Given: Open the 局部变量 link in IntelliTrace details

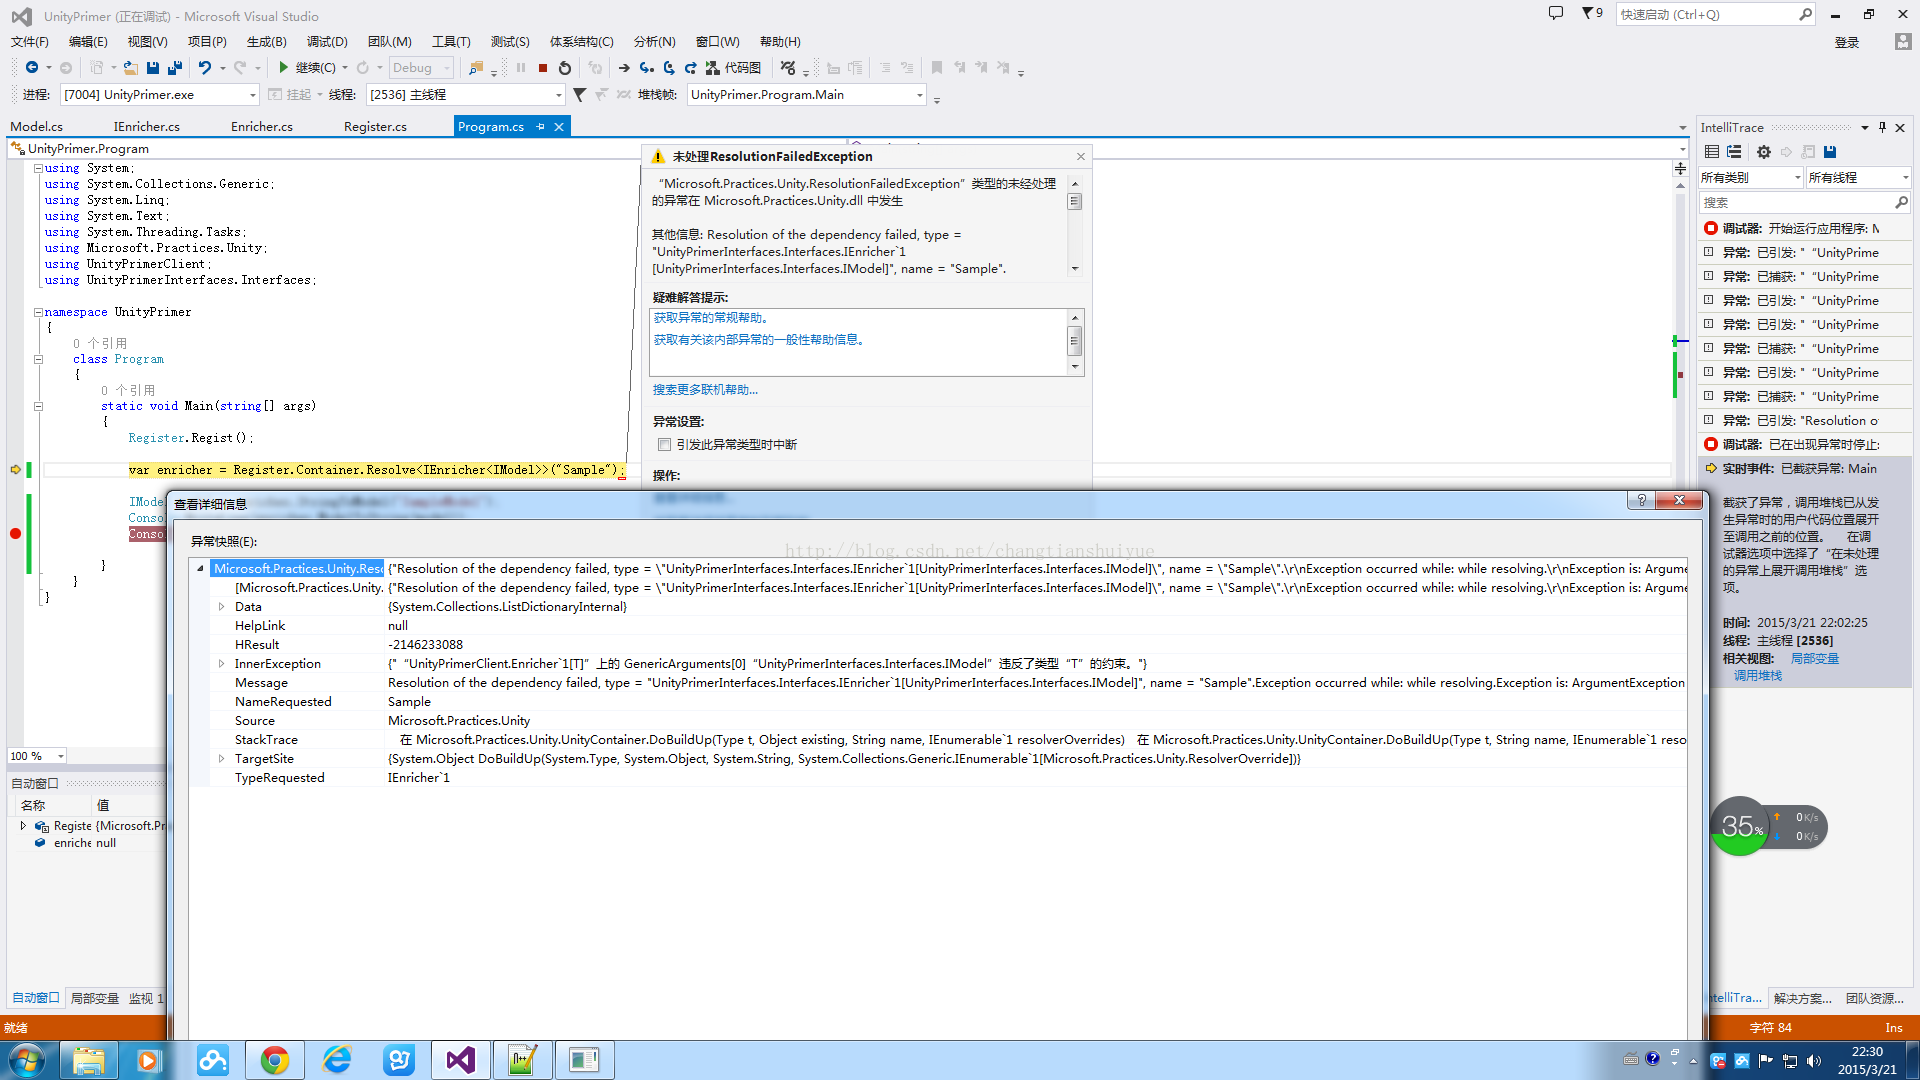Looking at the screenshot, I should (x=1814, y=658).
